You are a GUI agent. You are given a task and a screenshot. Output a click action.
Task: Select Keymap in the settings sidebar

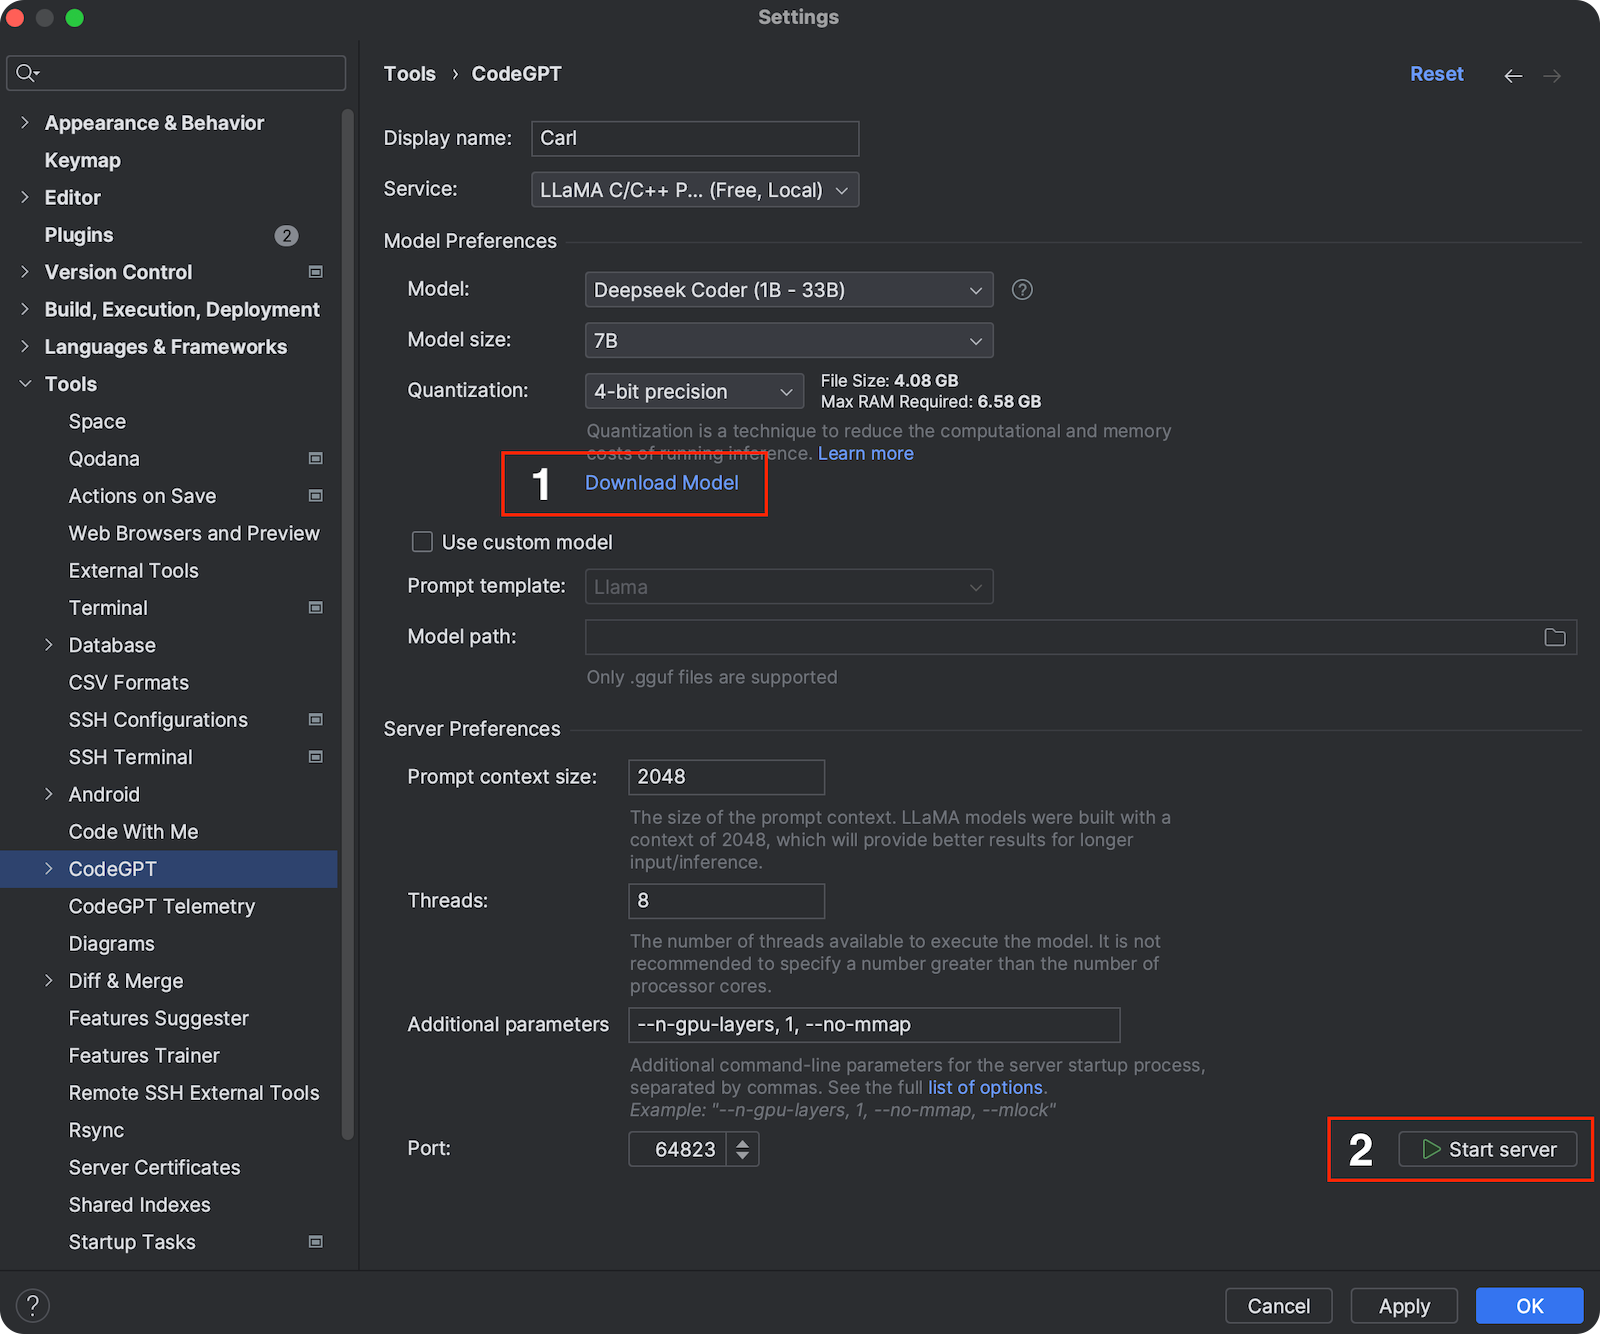(x=83, y=160)
